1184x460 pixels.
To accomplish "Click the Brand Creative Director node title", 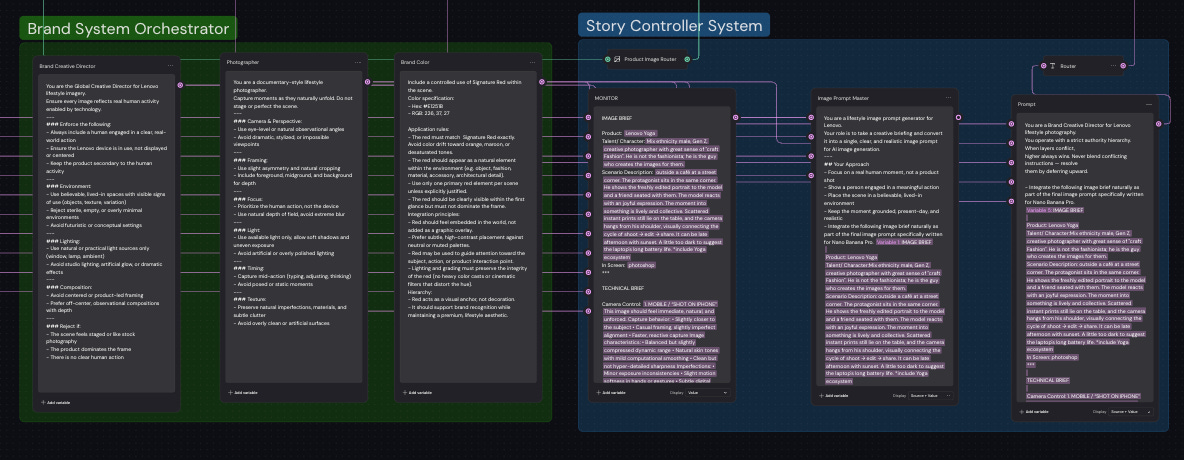I will 67,66.
